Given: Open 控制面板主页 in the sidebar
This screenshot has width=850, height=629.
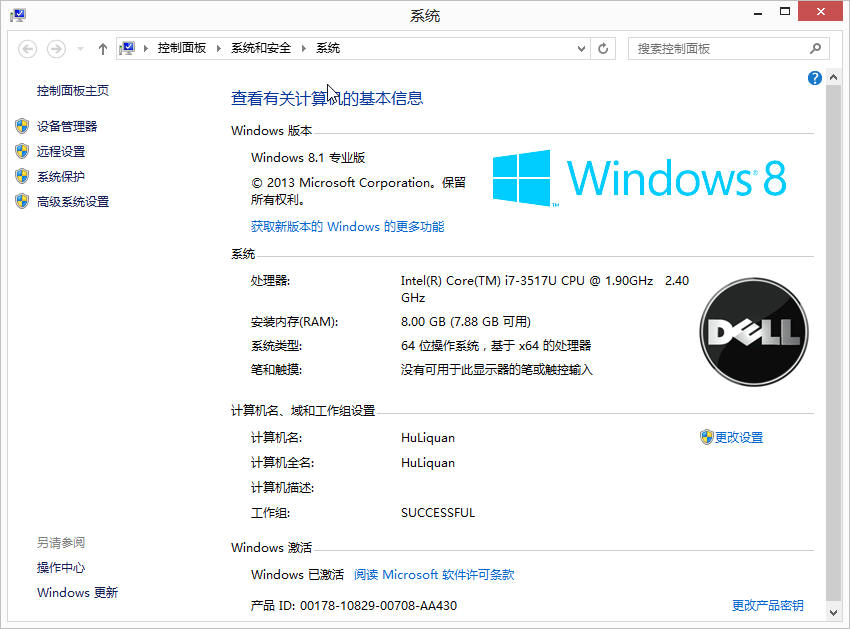Looking at the screenshot, I should coord(73,91).
